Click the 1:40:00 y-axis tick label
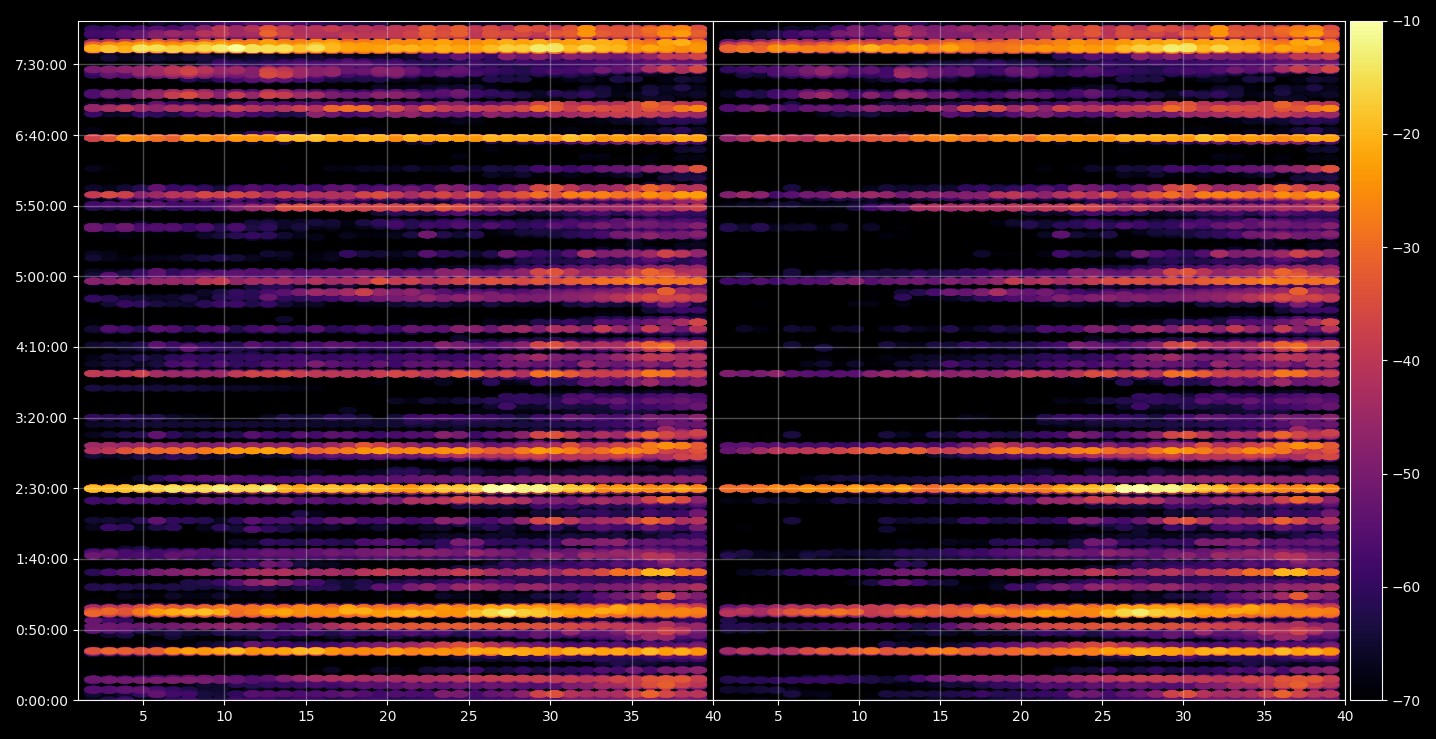The height and width of the screenshot is (739, 1436). (x=41, y=560)
